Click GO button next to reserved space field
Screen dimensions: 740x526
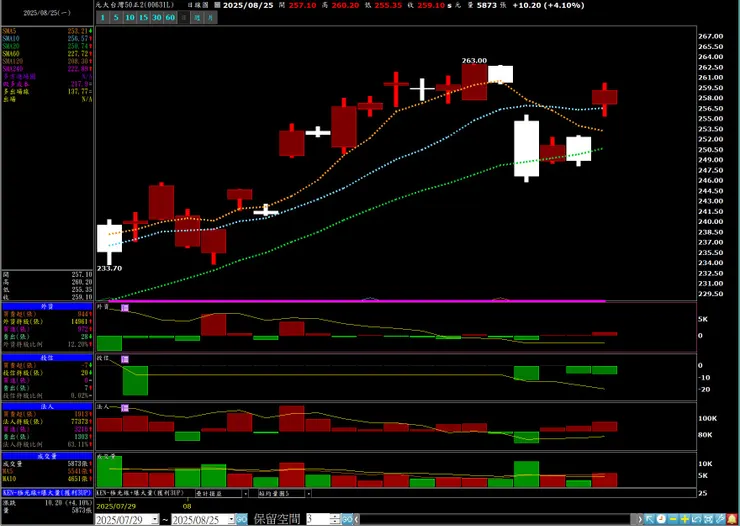pos(347,519)
